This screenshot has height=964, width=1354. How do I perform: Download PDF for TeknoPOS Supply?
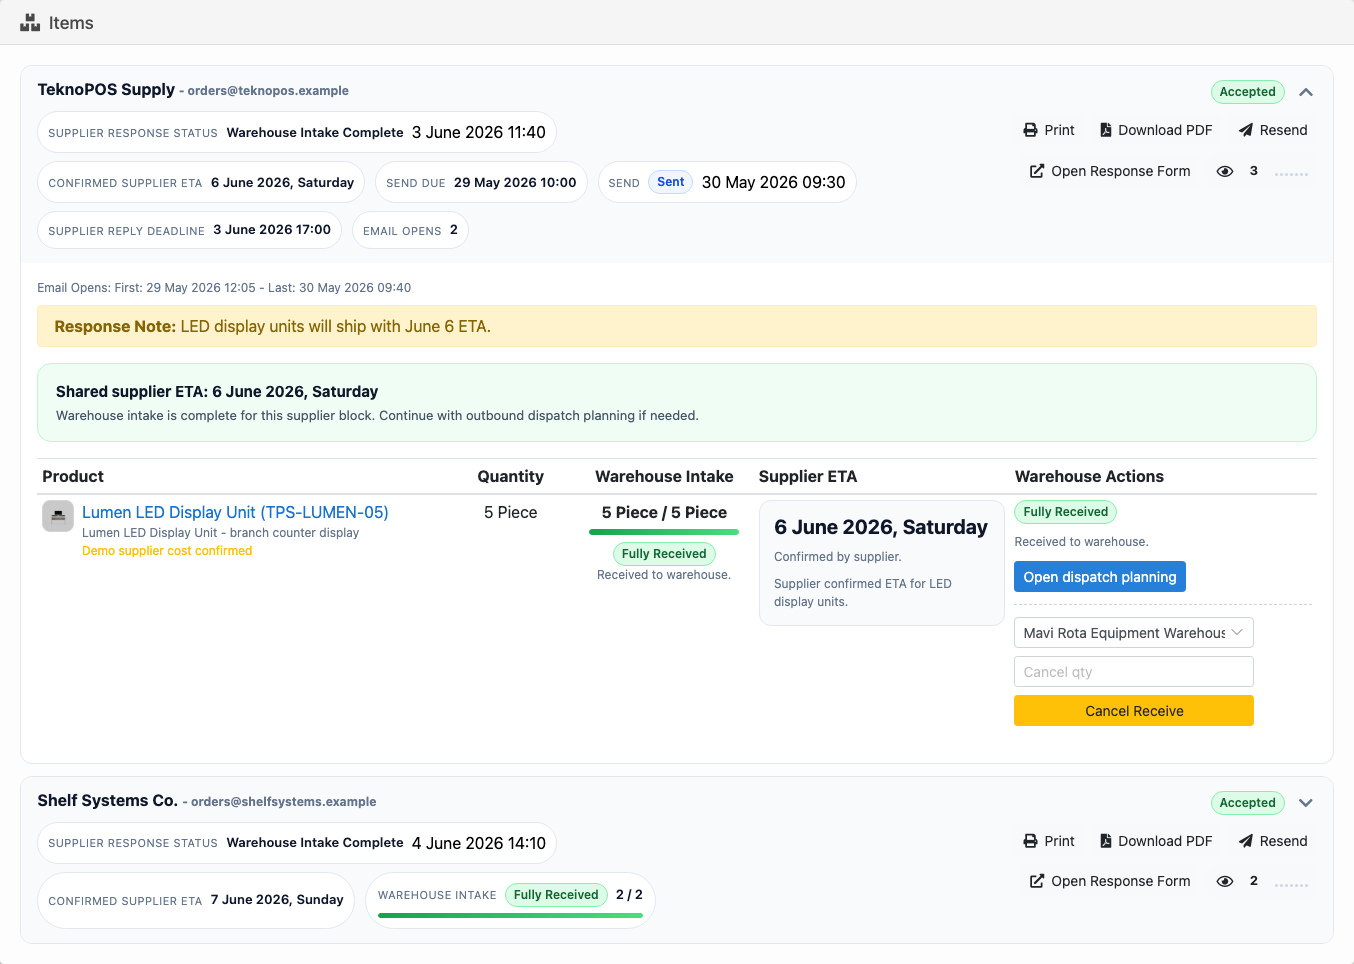[x=1156, y=130]
